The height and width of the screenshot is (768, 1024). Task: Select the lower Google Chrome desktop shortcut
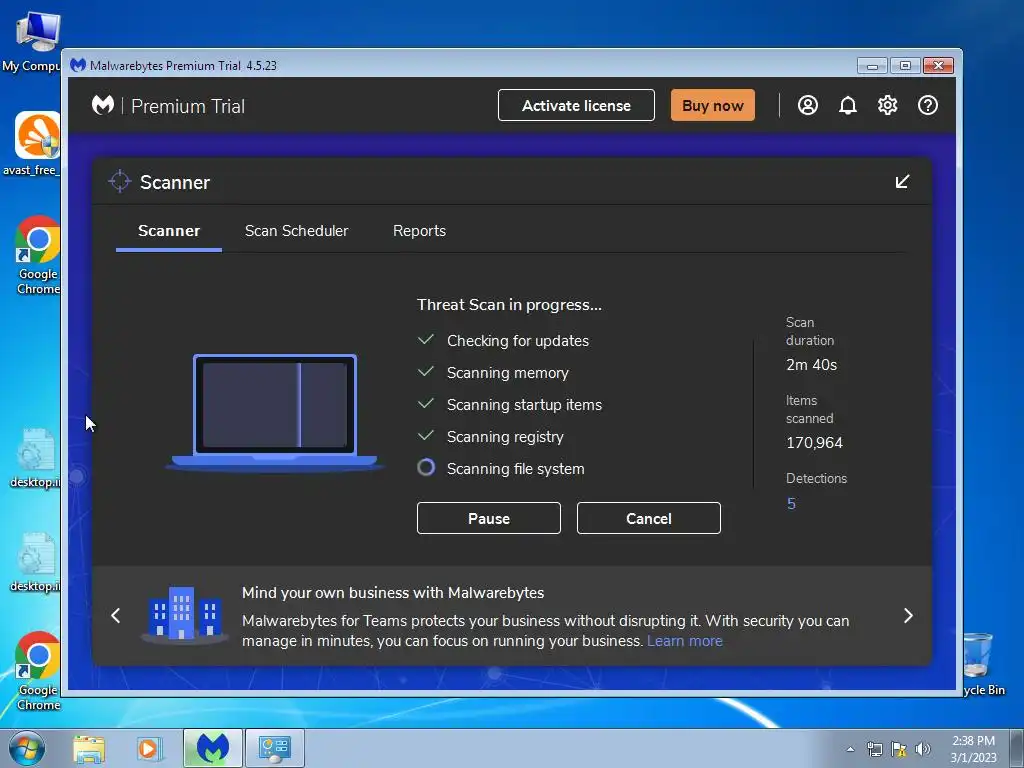38,671
